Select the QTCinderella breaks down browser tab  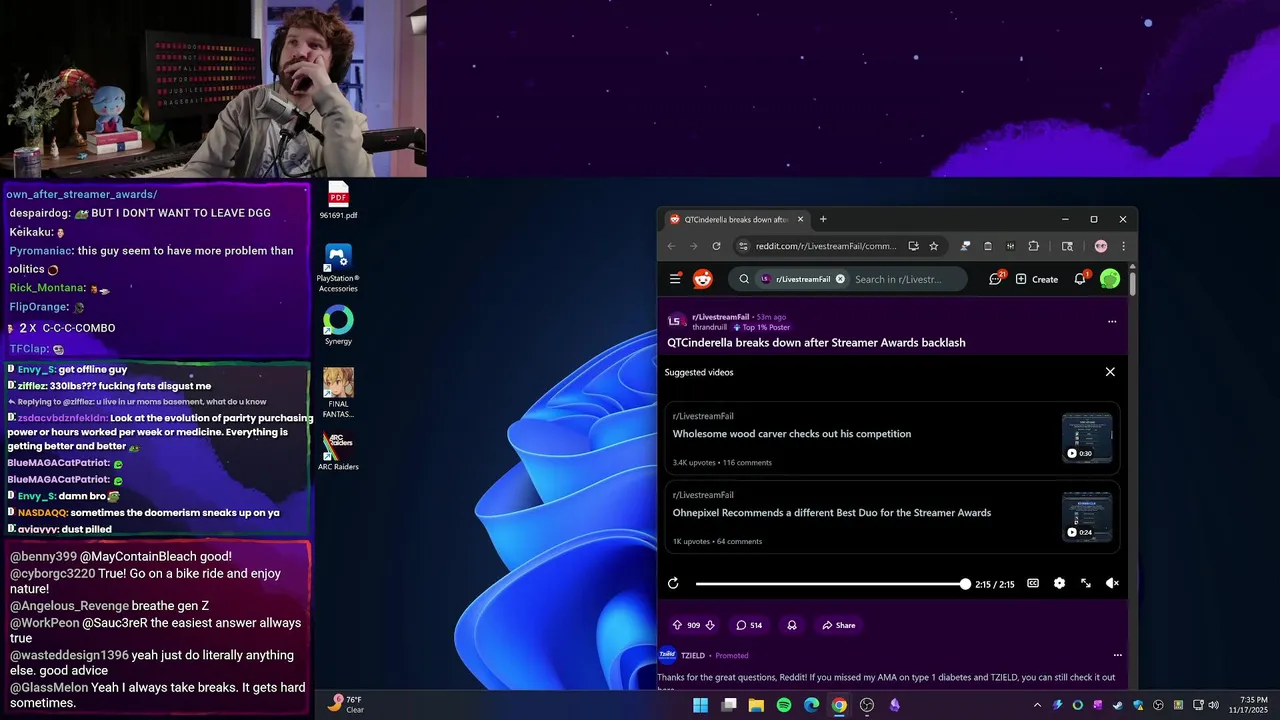click(736, 219)
